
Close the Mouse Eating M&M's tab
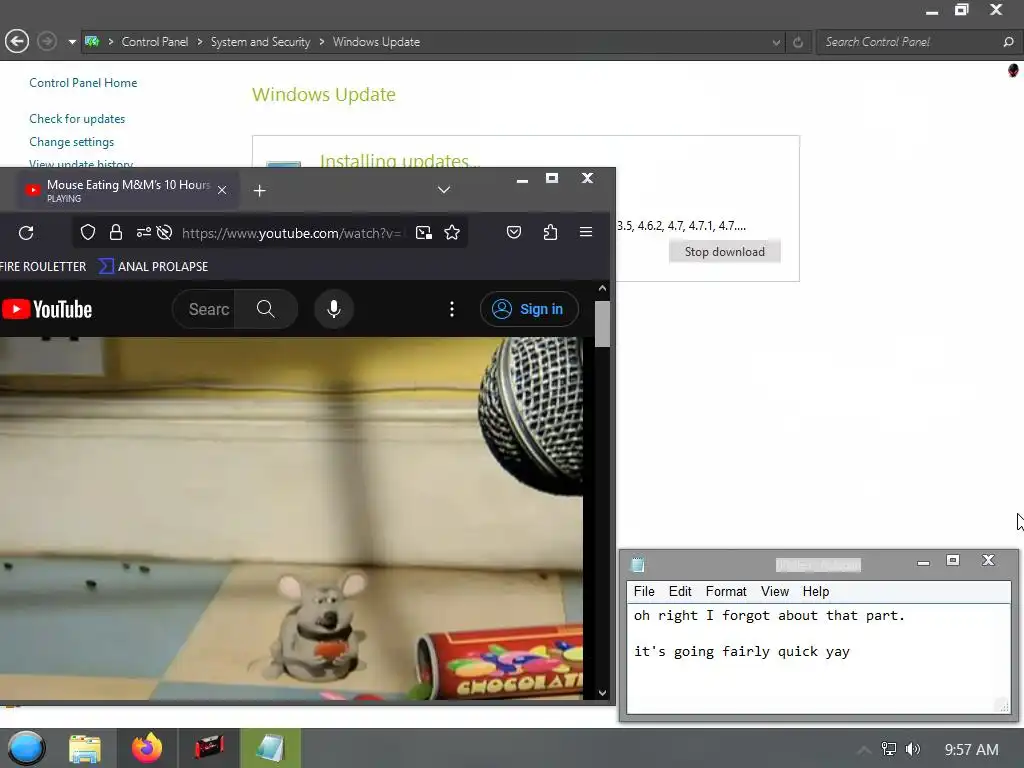click(x=222, y=190)
